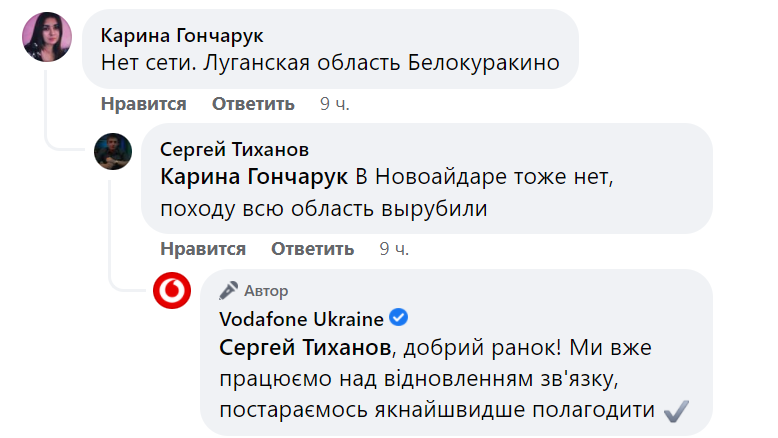The height and width of the screenshot is (438, 778).
Task: Click the Vodafone logo avatar
Action: [171, 292]
